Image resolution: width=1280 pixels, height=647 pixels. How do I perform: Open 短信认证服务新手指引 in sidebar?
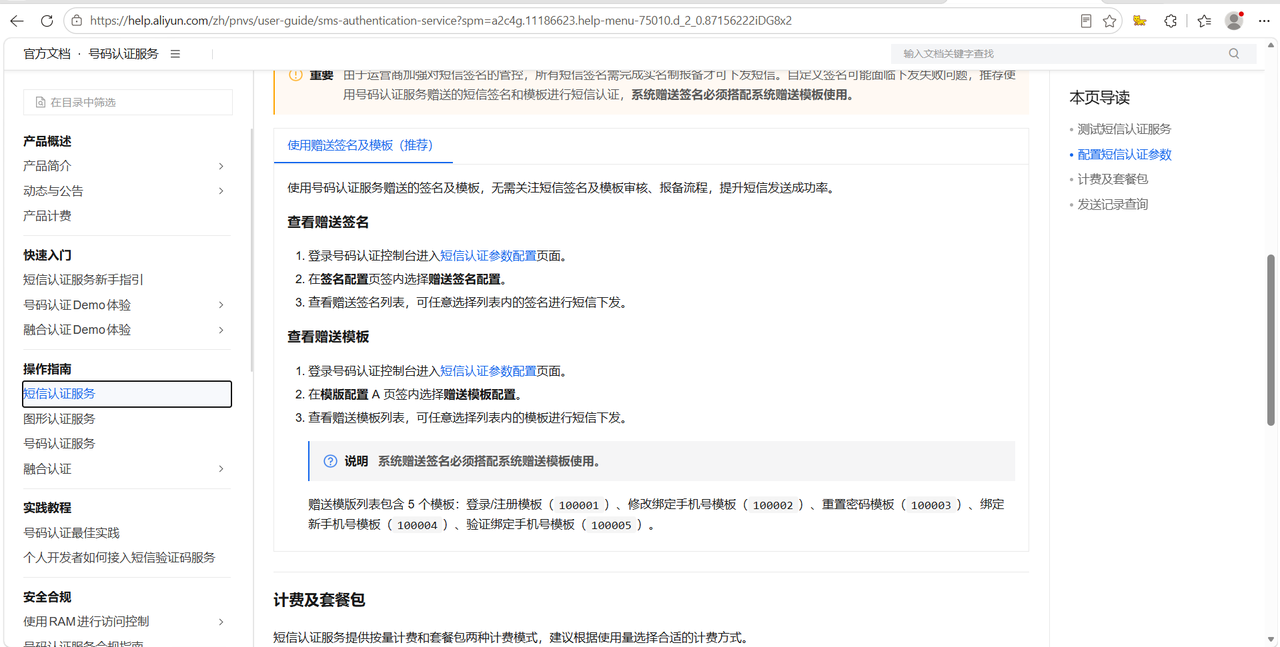[84, 280]
